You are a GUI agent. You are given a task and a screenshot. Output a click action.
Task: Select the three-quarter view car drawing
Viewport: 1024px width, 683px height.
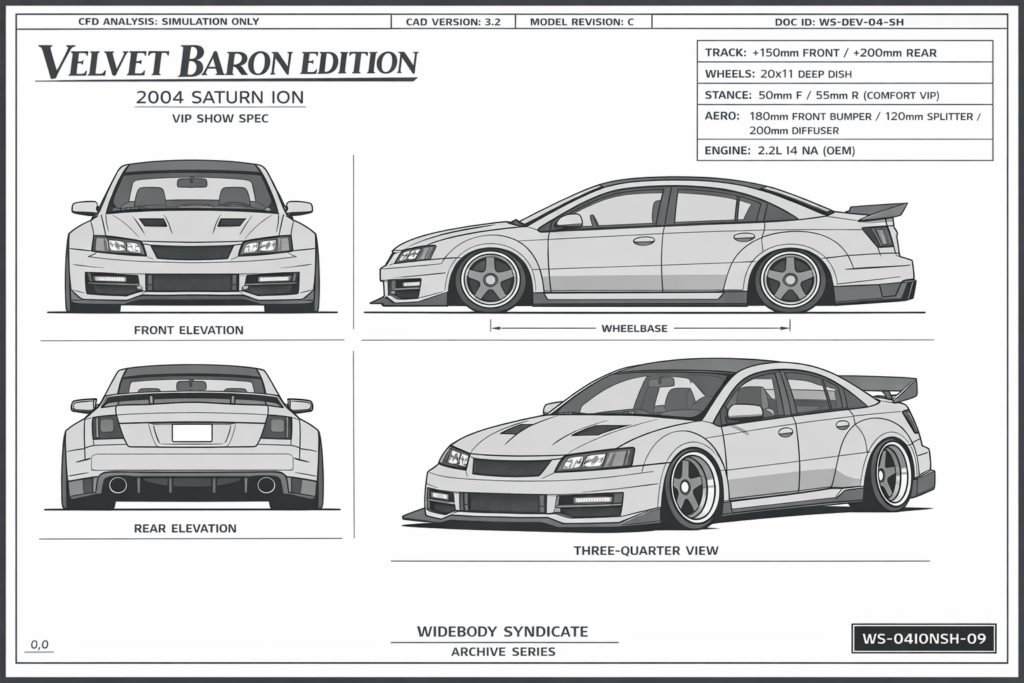[x=669, y=443]
